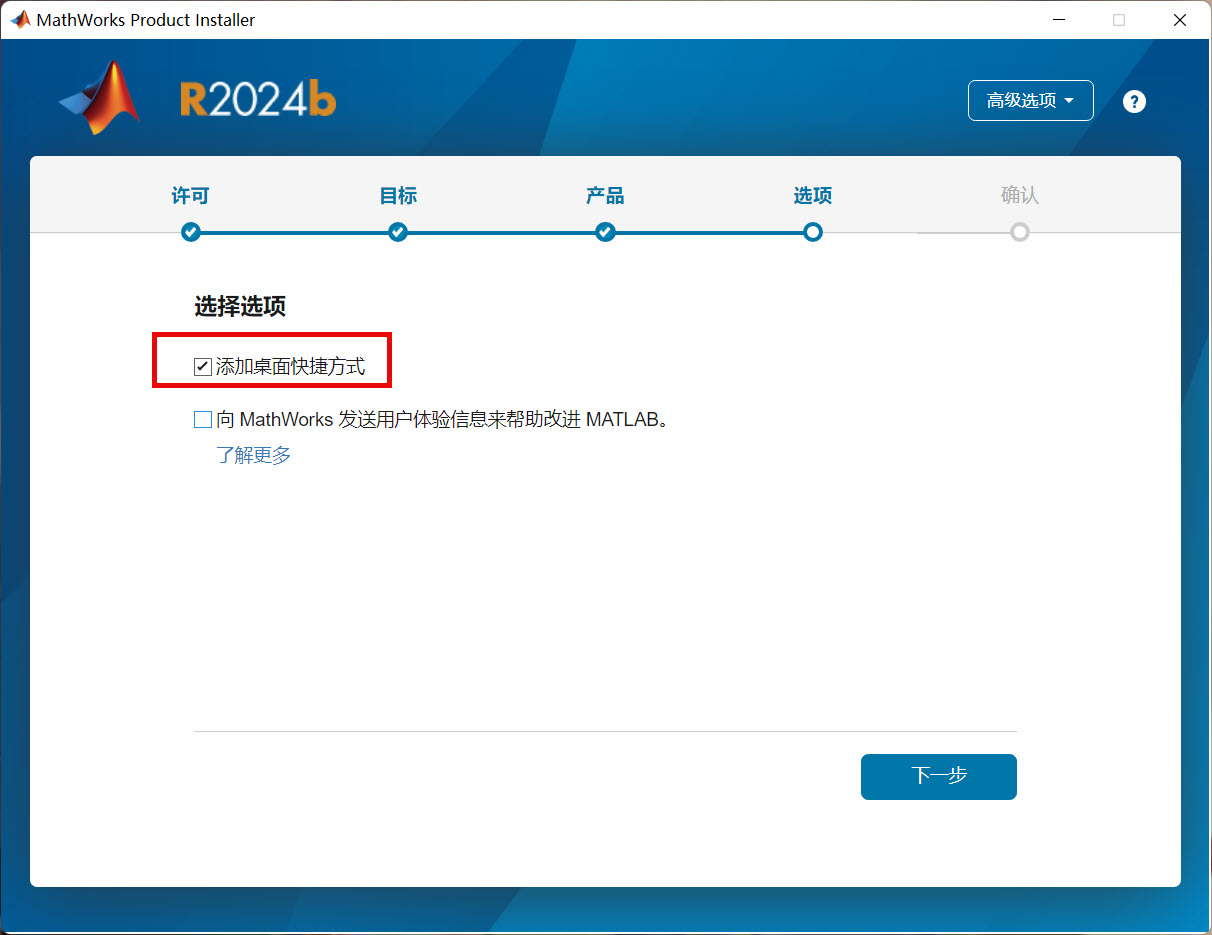Viewport: 1212px width, 935px height.
Task: Uncheck 添加桌面快捷方式 checkbox
Action: [x=203, y=367]
